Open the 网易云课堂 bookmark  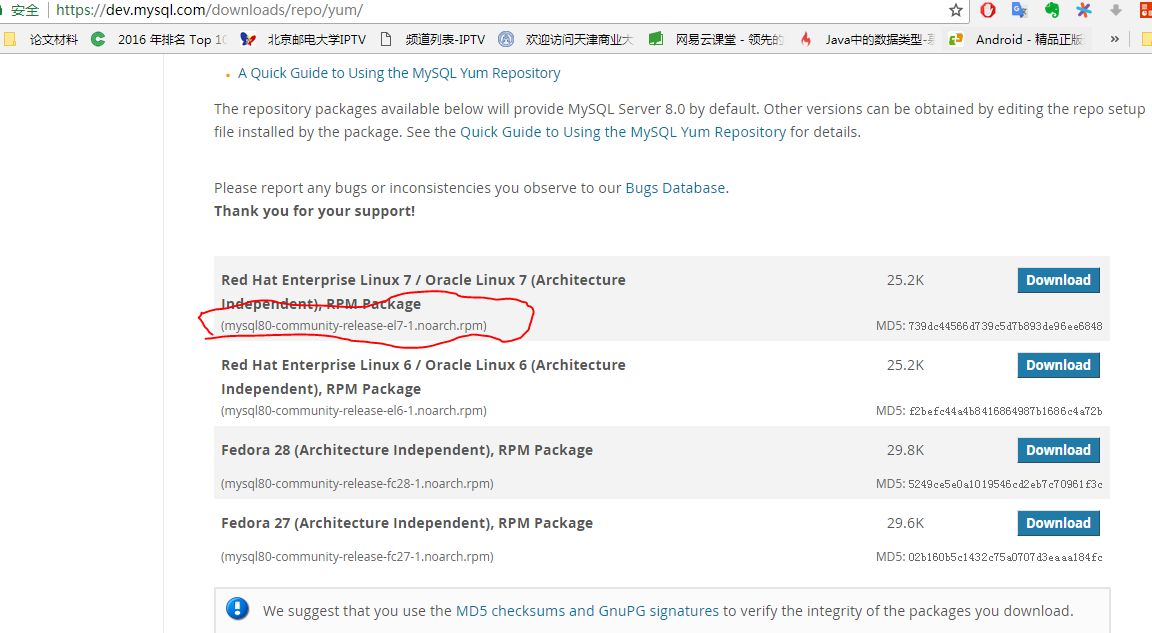pos(716,40)
